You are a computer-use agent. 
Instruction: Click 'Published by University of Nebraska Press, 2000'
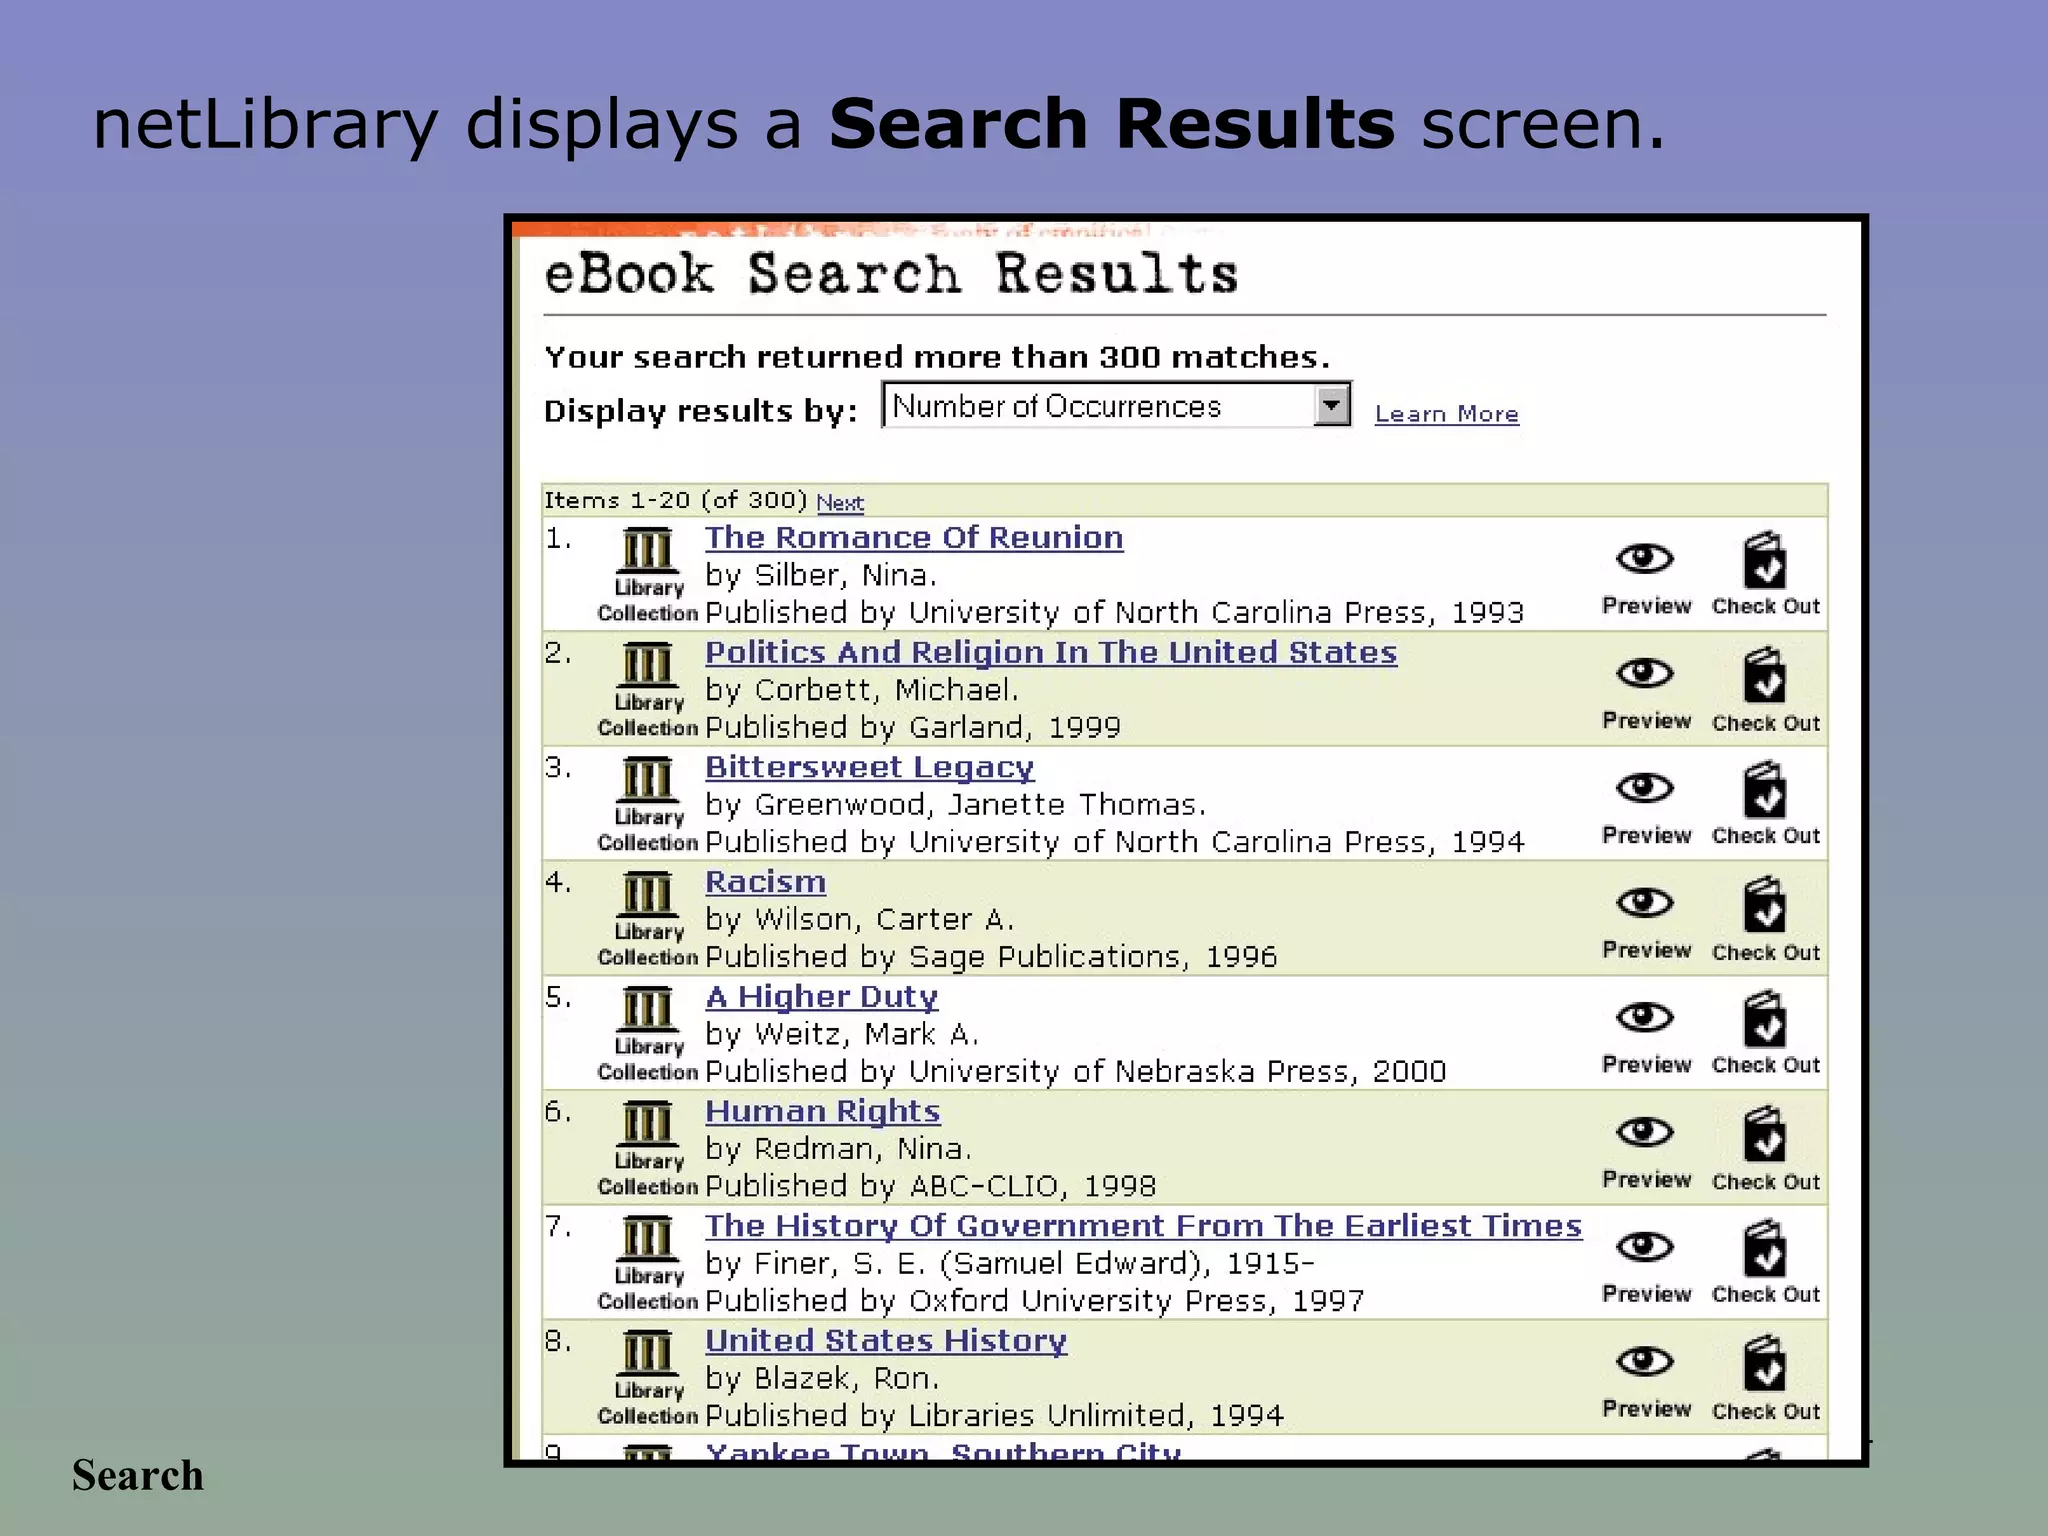(1076, 1072)
